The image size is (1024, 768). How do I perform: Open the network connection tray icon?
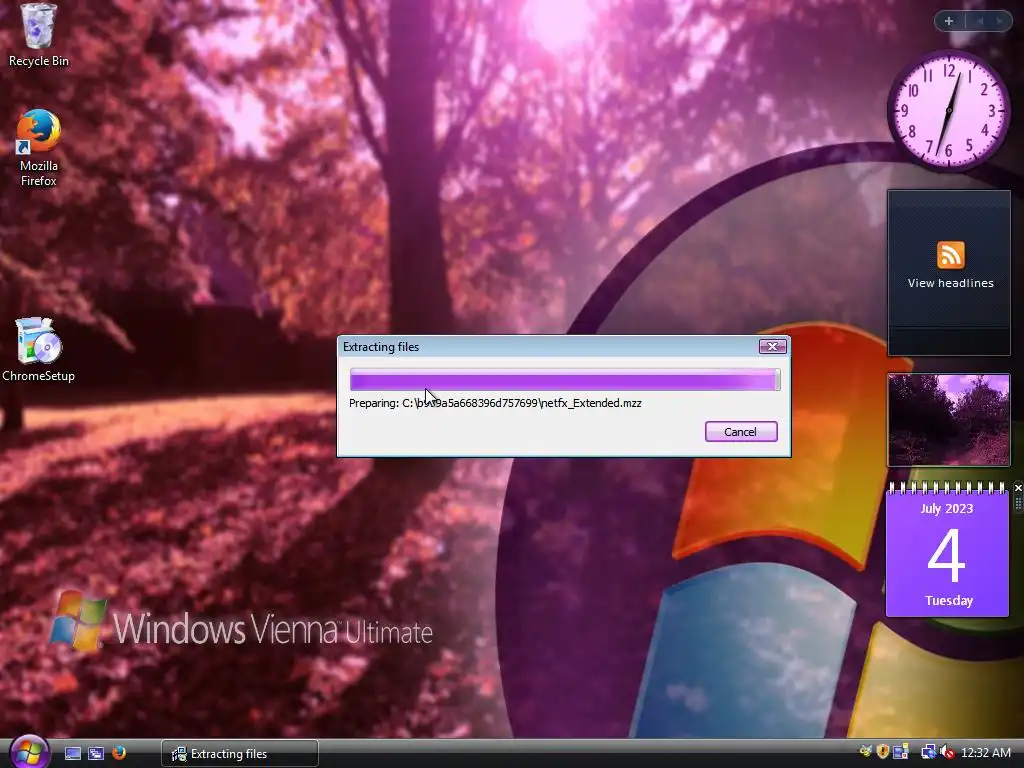point(927,752)
